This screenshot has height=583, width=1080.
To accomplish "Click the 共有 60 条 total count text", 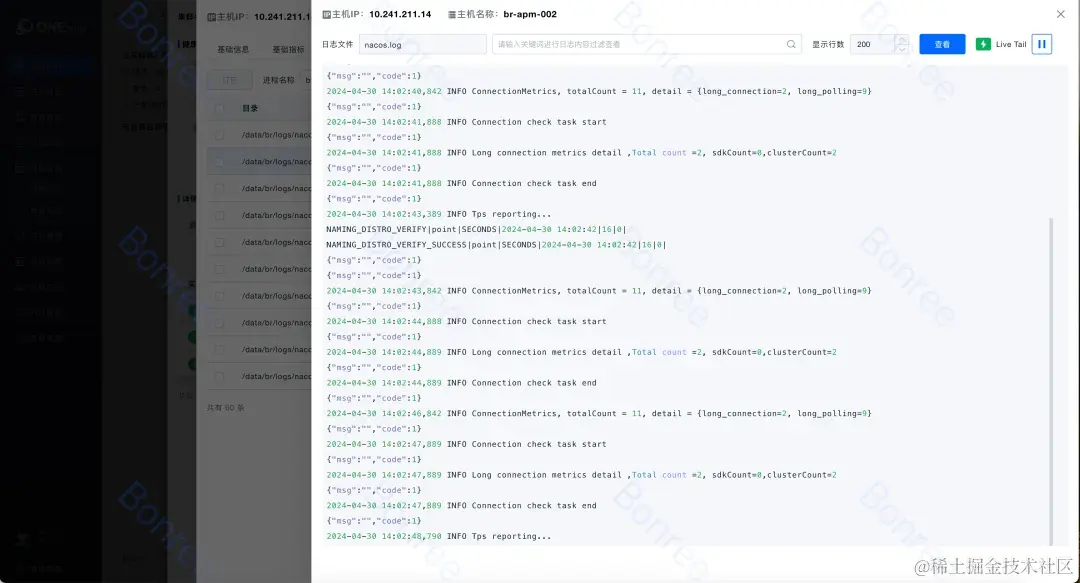I will click(226, 408).
